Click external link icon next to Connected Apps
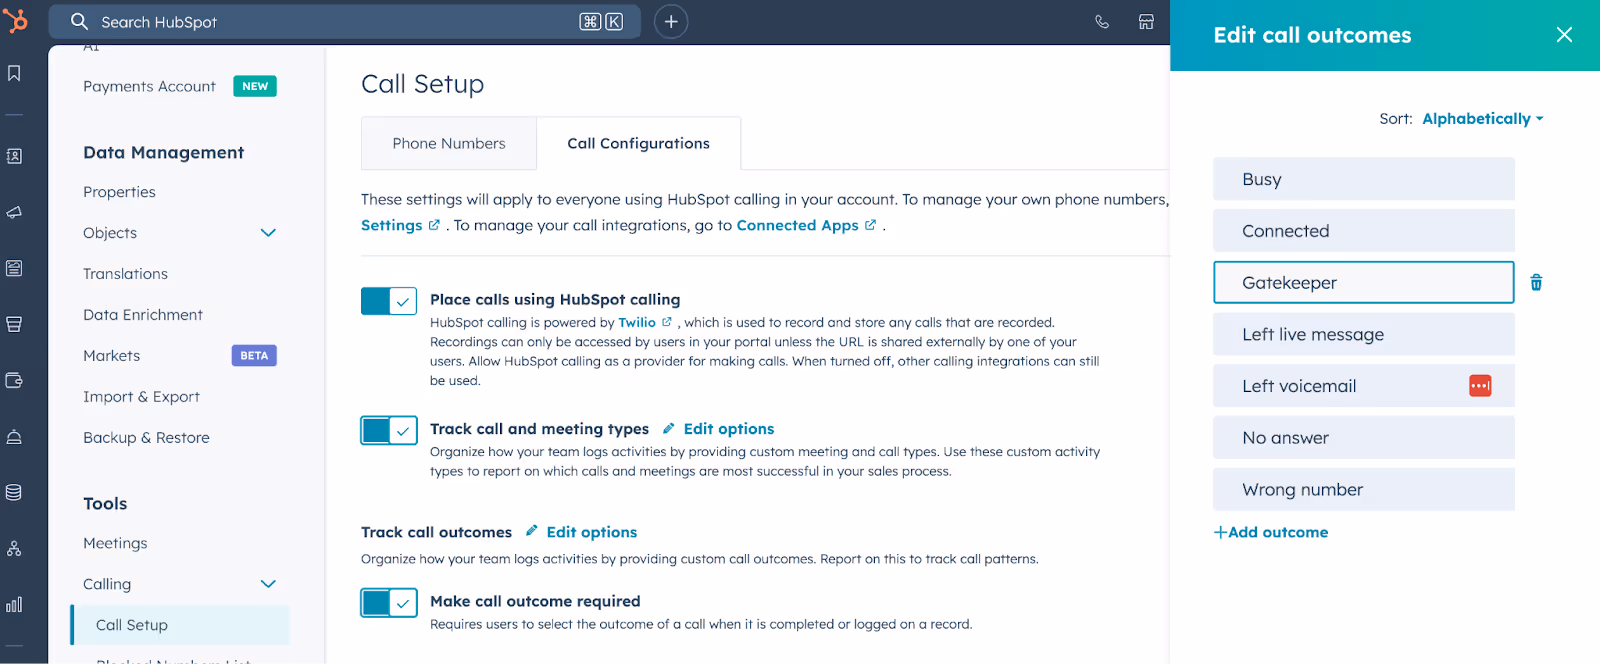The height and width of the screenshot is (664, 1600). pos(870,225)
